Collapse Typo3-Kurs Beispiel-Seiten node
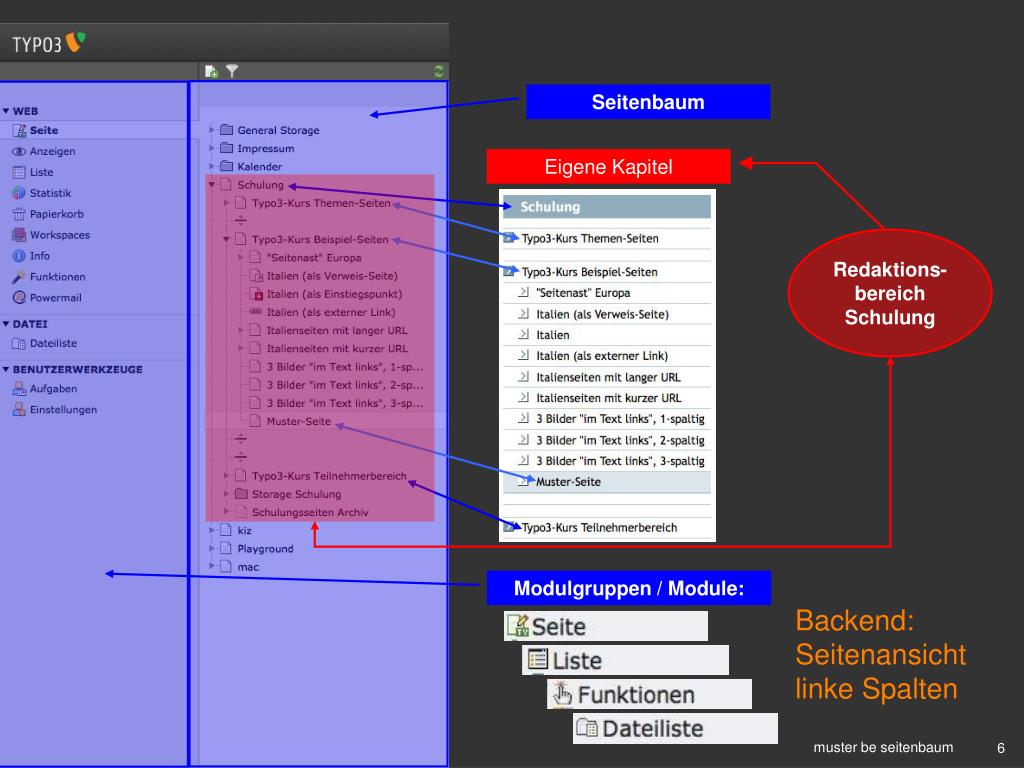Image resolution: width=1024 pixels, height=768 pixels. click(x=226, y=240)
